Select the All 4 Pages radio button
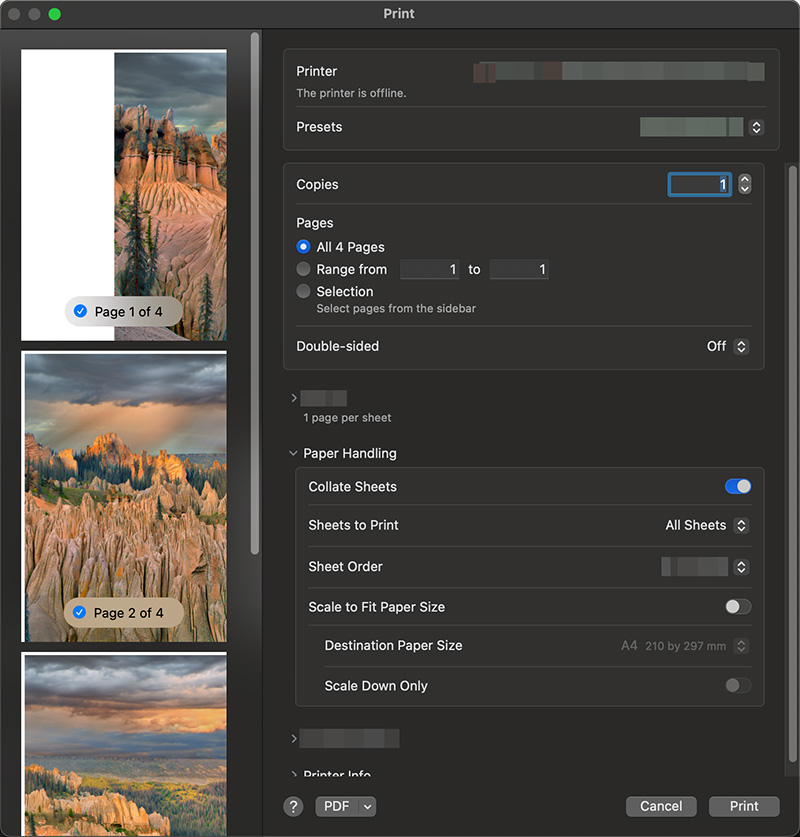The width and height of the screenshot is (800, 837). pyautogui.click(x=303, y=246)
